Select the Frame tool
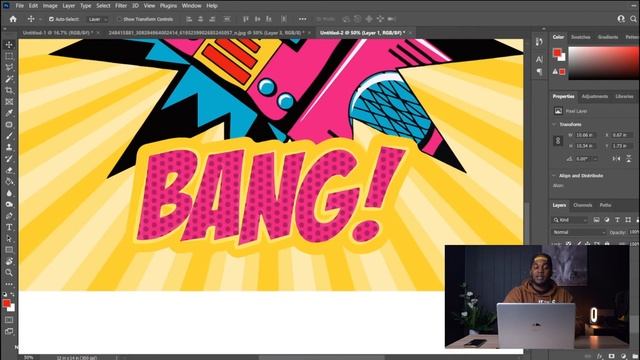640x360 pixels. (9, 102)
